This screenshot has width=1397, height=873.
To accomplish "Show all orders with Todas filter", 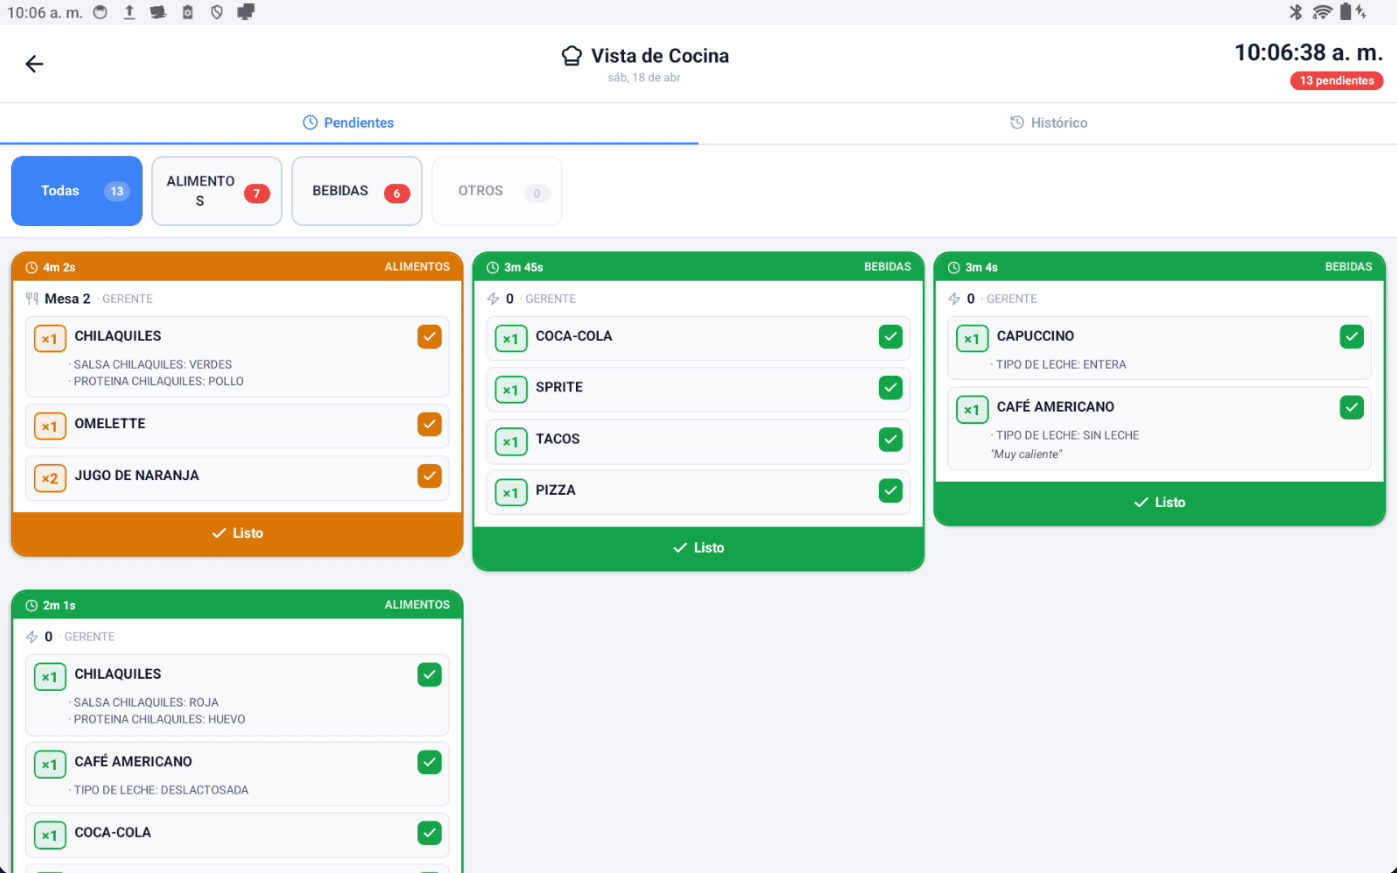I will click(x=77, y=191).
